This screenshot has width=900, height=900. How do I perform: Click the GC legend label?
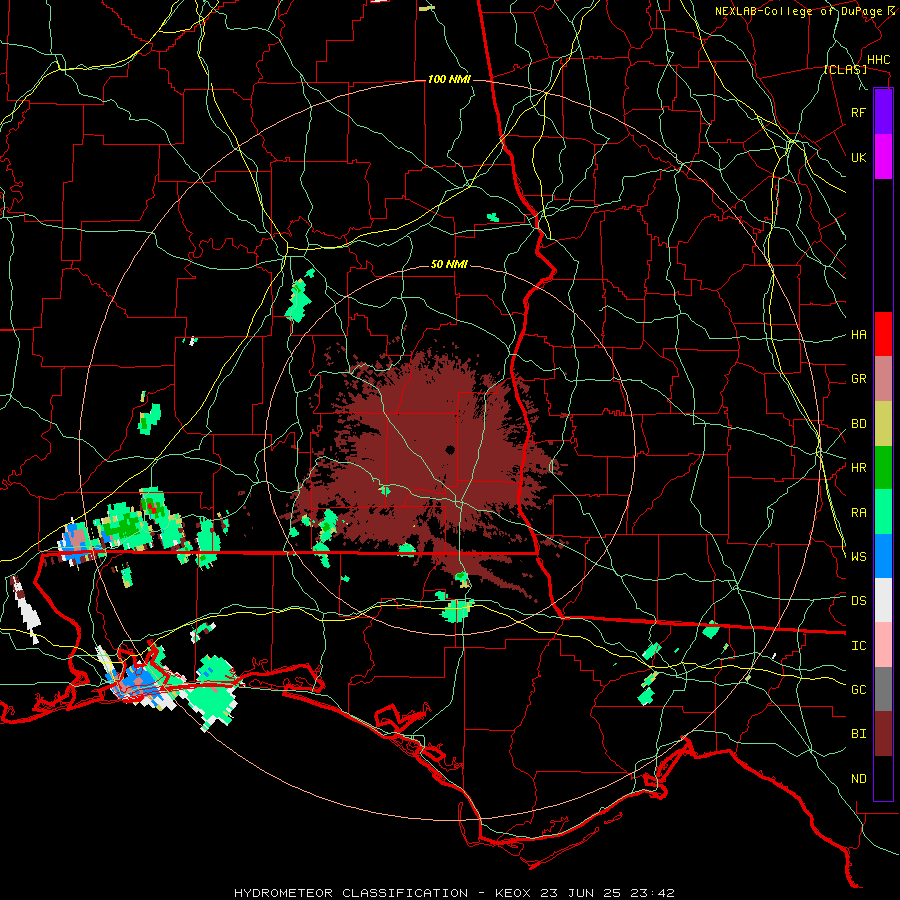point(858,690)
